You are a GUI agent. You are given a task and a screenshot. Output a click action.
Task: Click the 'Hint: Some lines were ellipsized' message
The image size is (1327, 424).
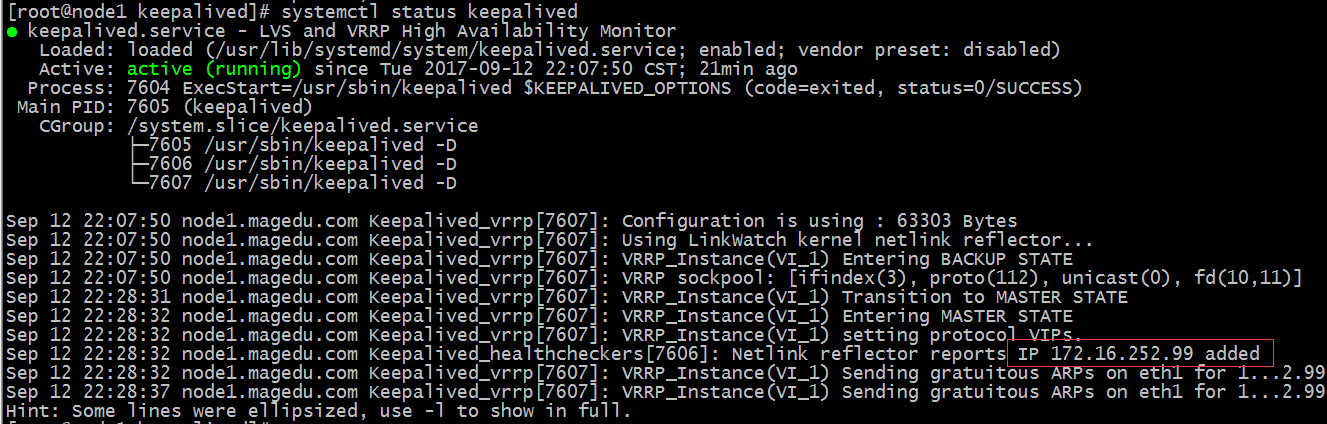[318, 411]
